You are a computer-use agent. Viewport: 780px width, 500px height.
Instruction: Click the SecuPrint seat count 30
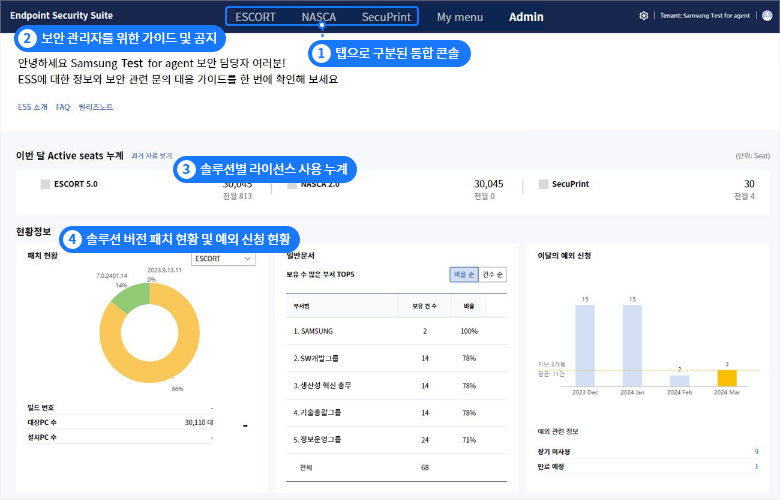click(x=749, y=184)
